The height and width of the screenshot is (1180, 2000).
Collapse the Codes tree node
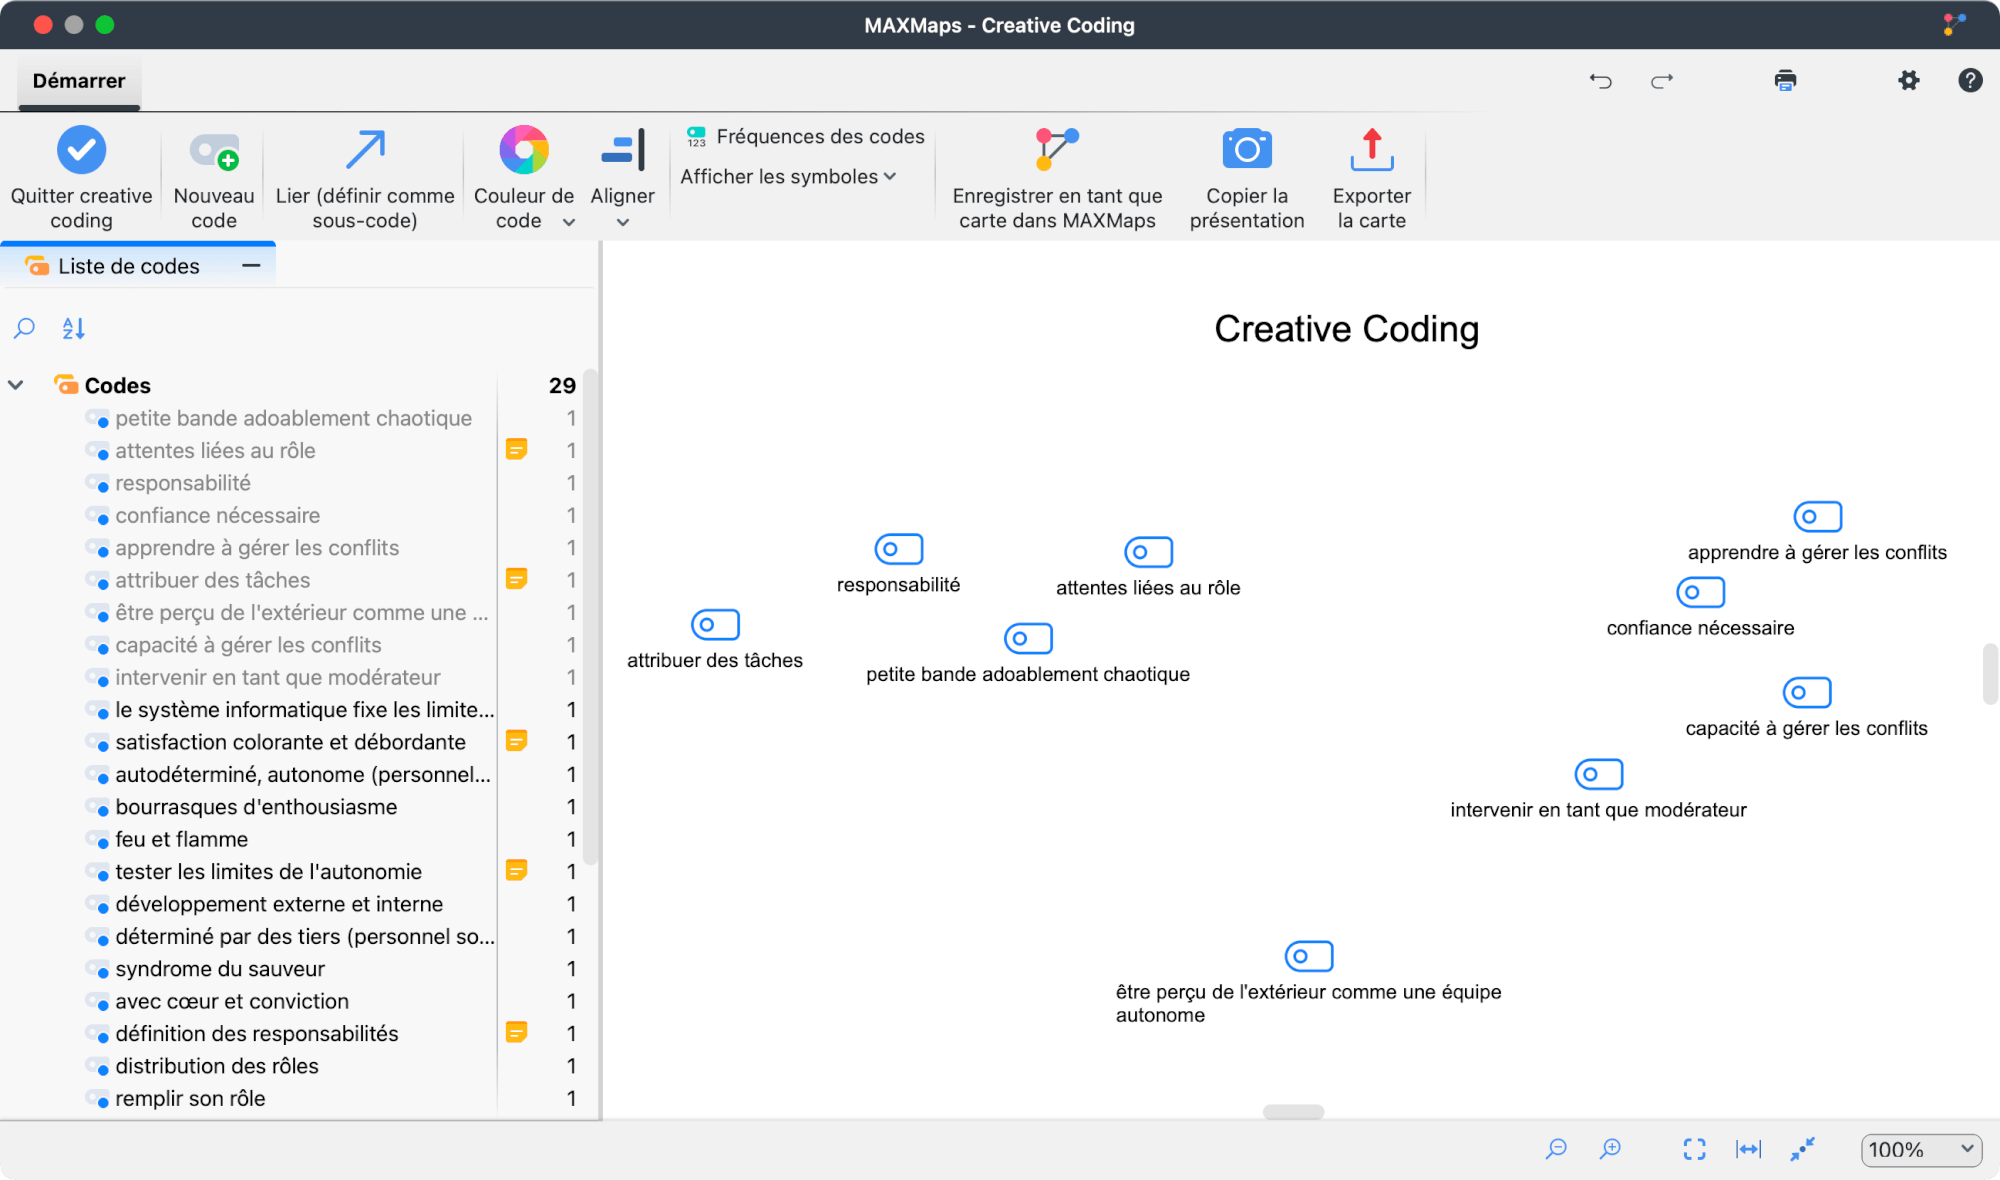[16, 385]
